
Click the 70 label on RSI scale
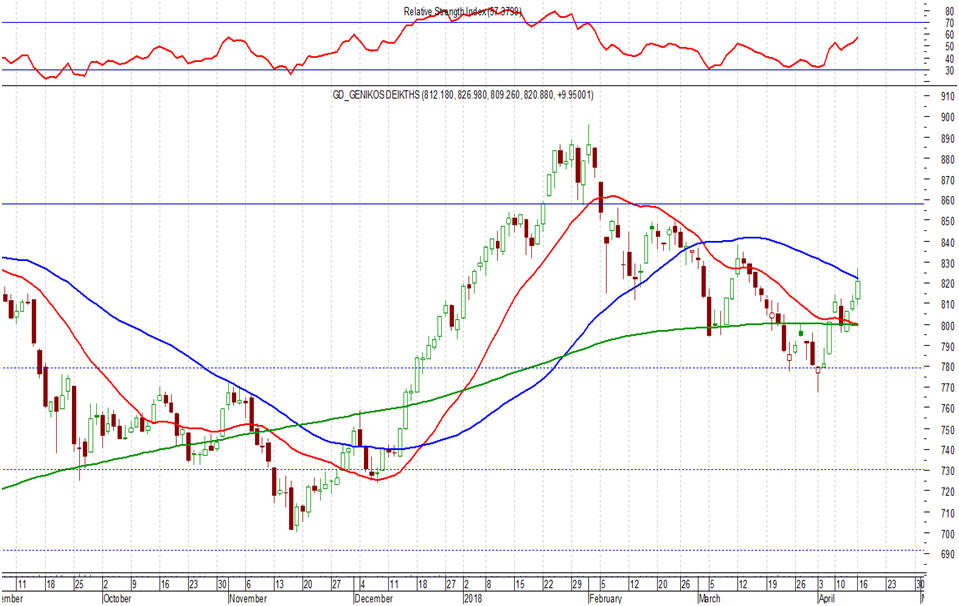tap(949, 23)
